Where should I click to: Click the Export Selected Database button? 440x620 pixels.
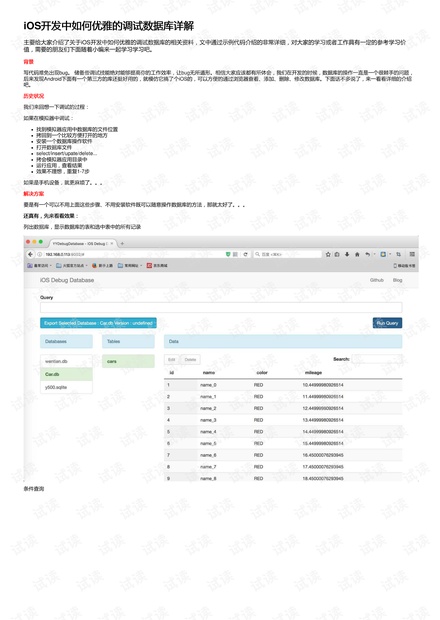pyautogui.click(x=98, y=323)
